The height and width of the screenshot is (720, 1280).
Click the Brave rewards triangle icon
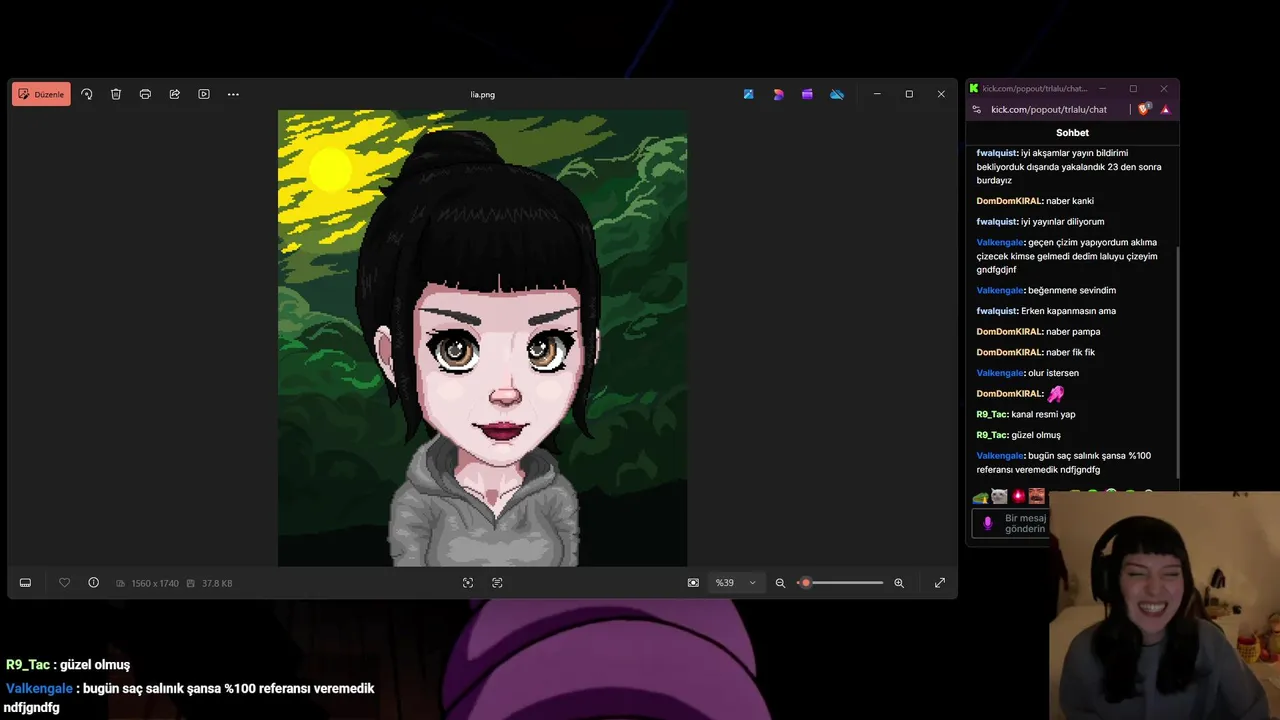click(1166, 110)
